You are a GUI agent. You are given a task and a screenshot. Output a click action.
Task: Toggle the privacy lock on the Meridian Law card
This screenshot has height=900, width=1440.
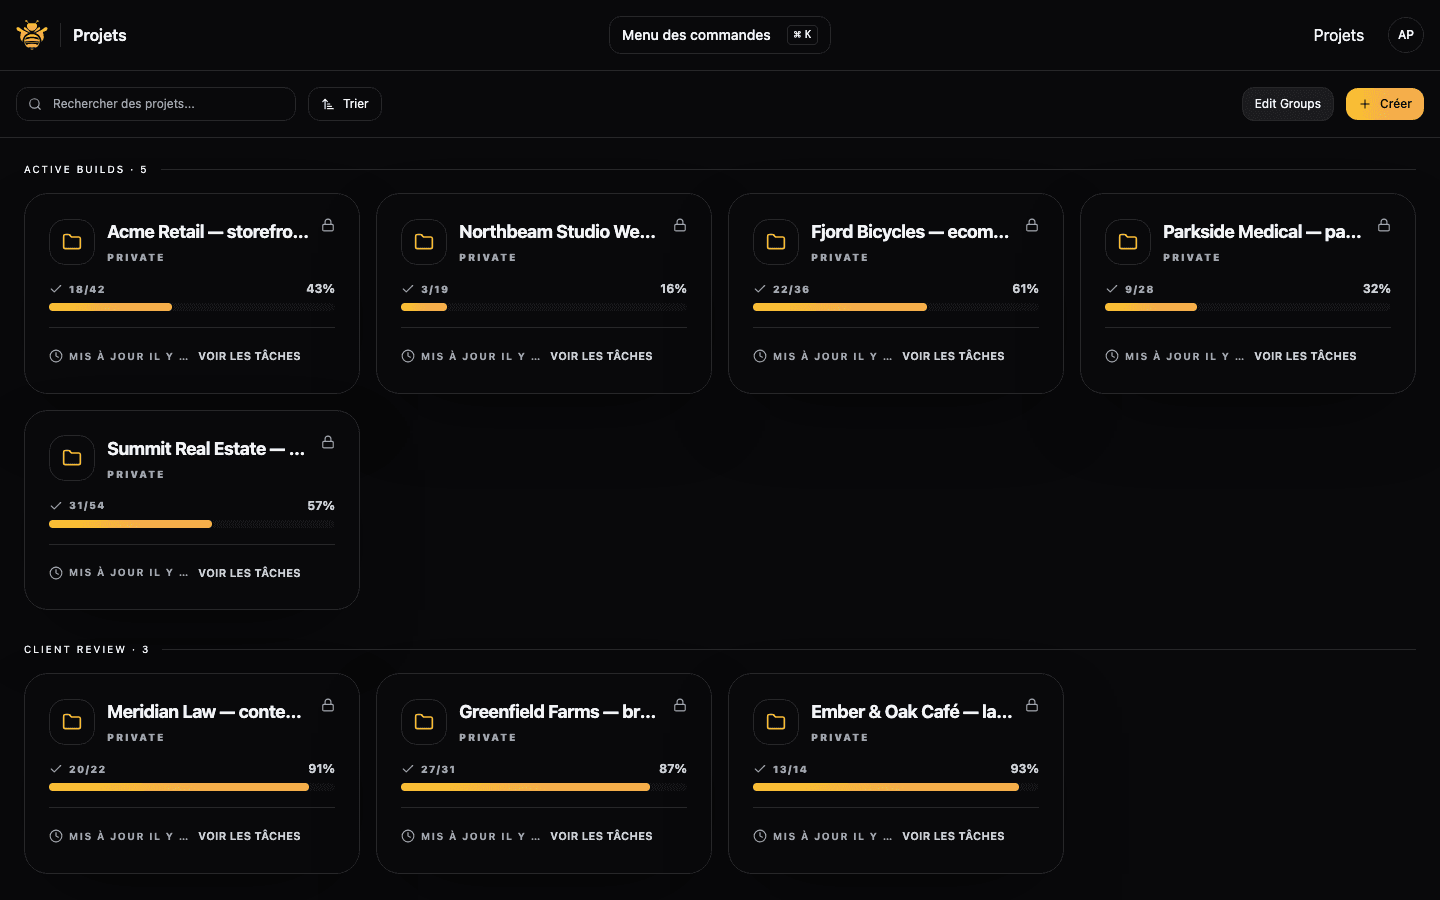pos(328,705)
